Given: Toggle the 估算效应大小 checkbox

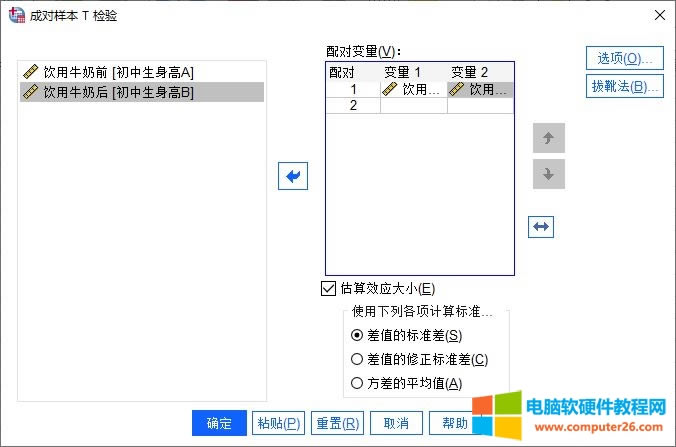Looking at the screenshot, I should point(328,288).
